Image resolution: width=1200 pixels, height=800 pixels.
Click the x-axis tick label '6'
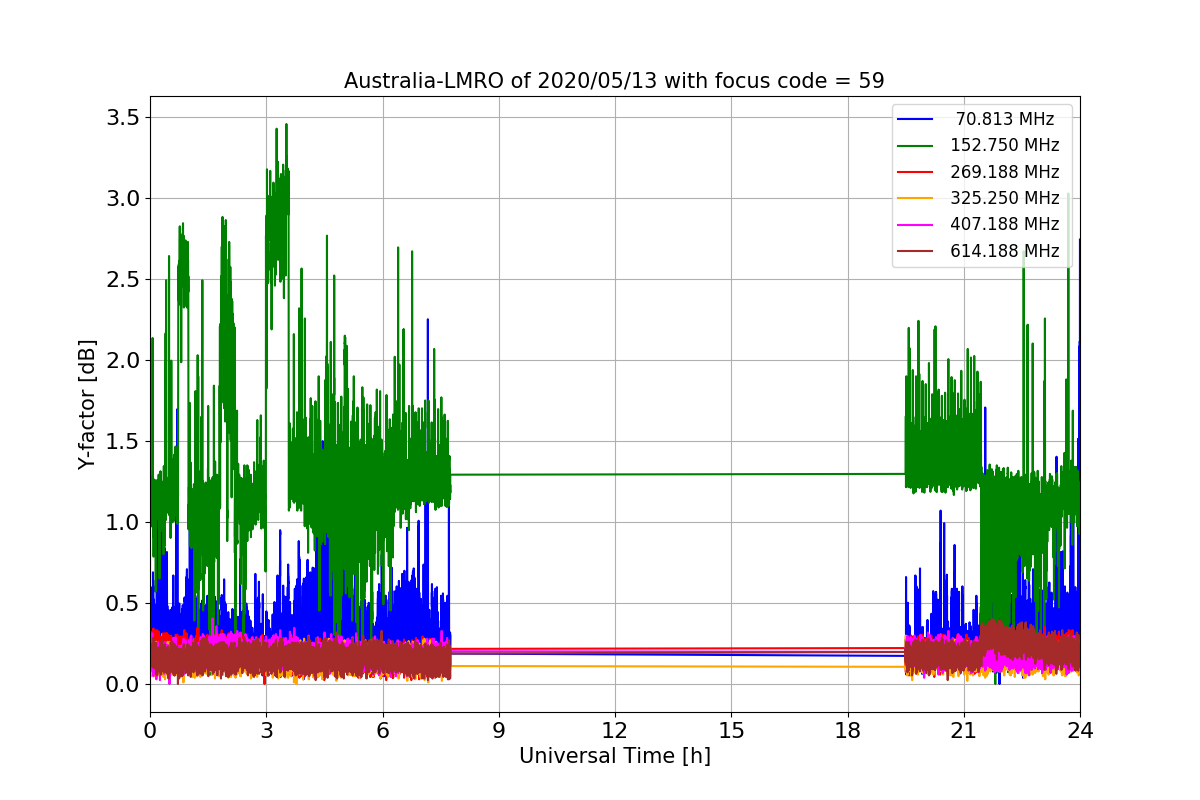tap(382, 730)
